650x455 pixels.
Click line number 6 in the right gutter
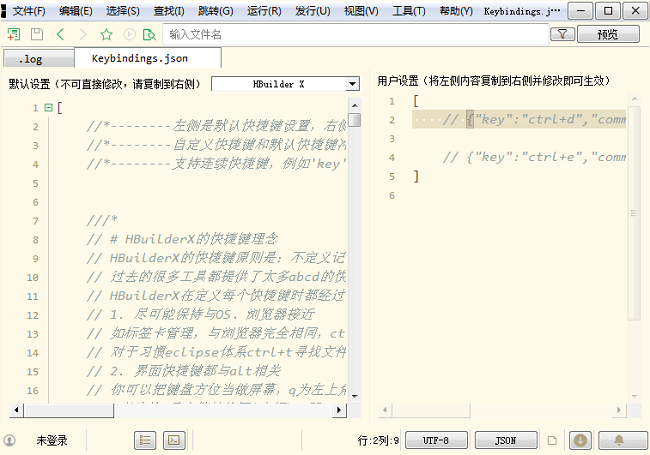pyautogui.click(x=392, y=196)
